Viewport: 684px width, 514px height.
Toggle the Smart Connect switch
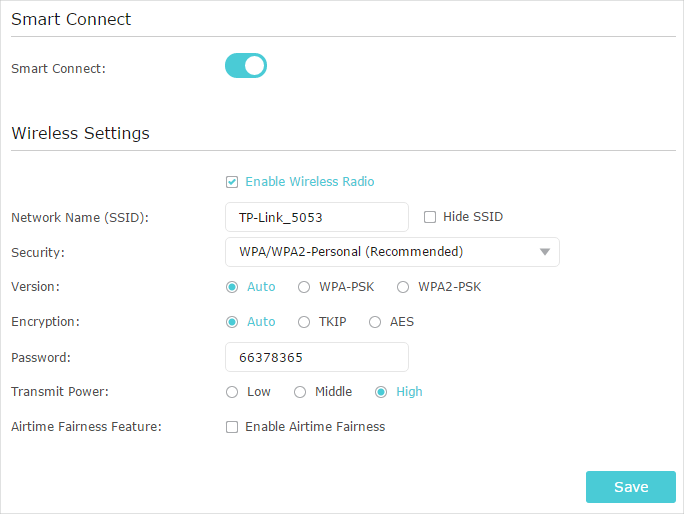(246, 66)
